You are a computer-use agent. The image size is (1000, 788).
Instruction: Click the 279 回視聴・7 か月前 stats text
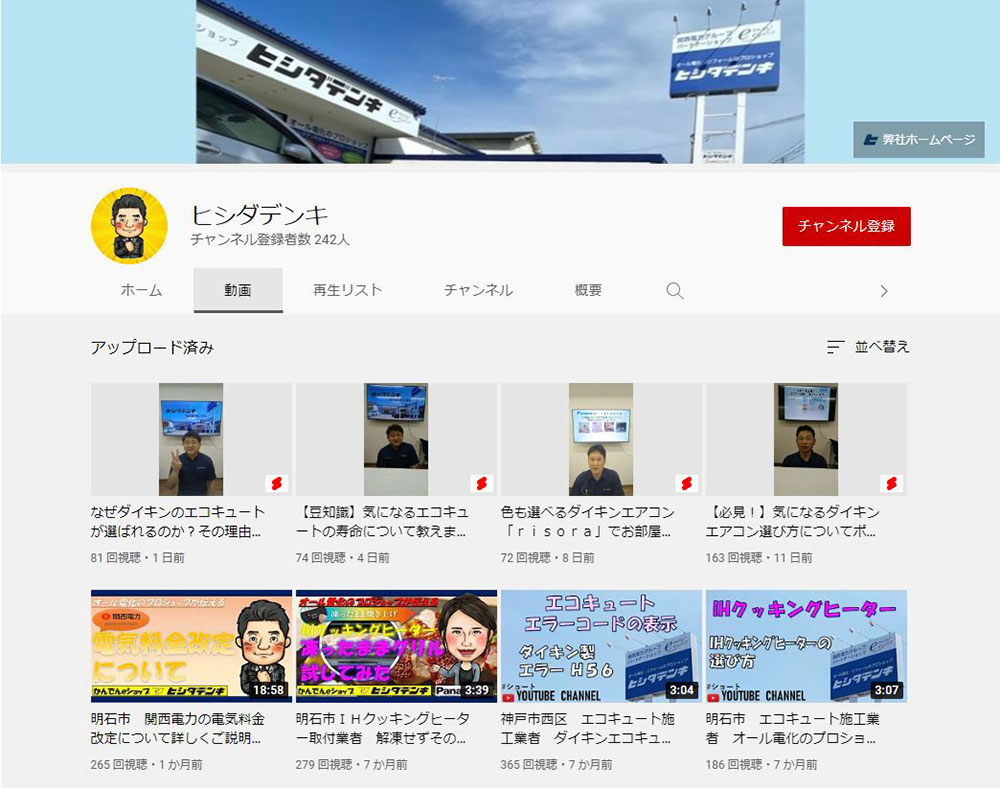(351, 764)
